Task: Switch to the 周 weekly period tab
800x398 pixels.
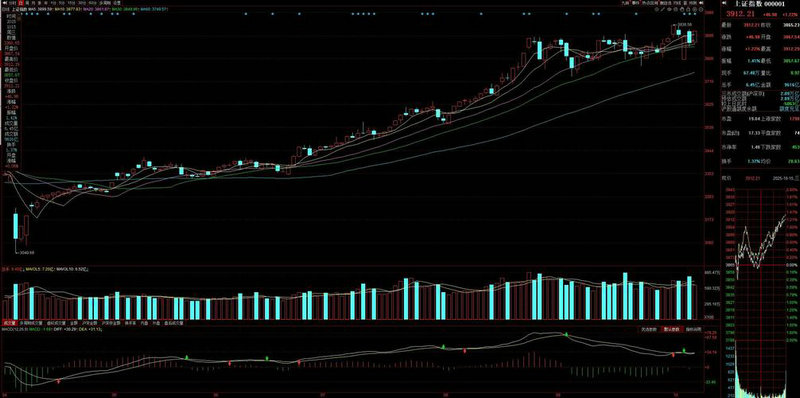Action: tap(27, 3)
